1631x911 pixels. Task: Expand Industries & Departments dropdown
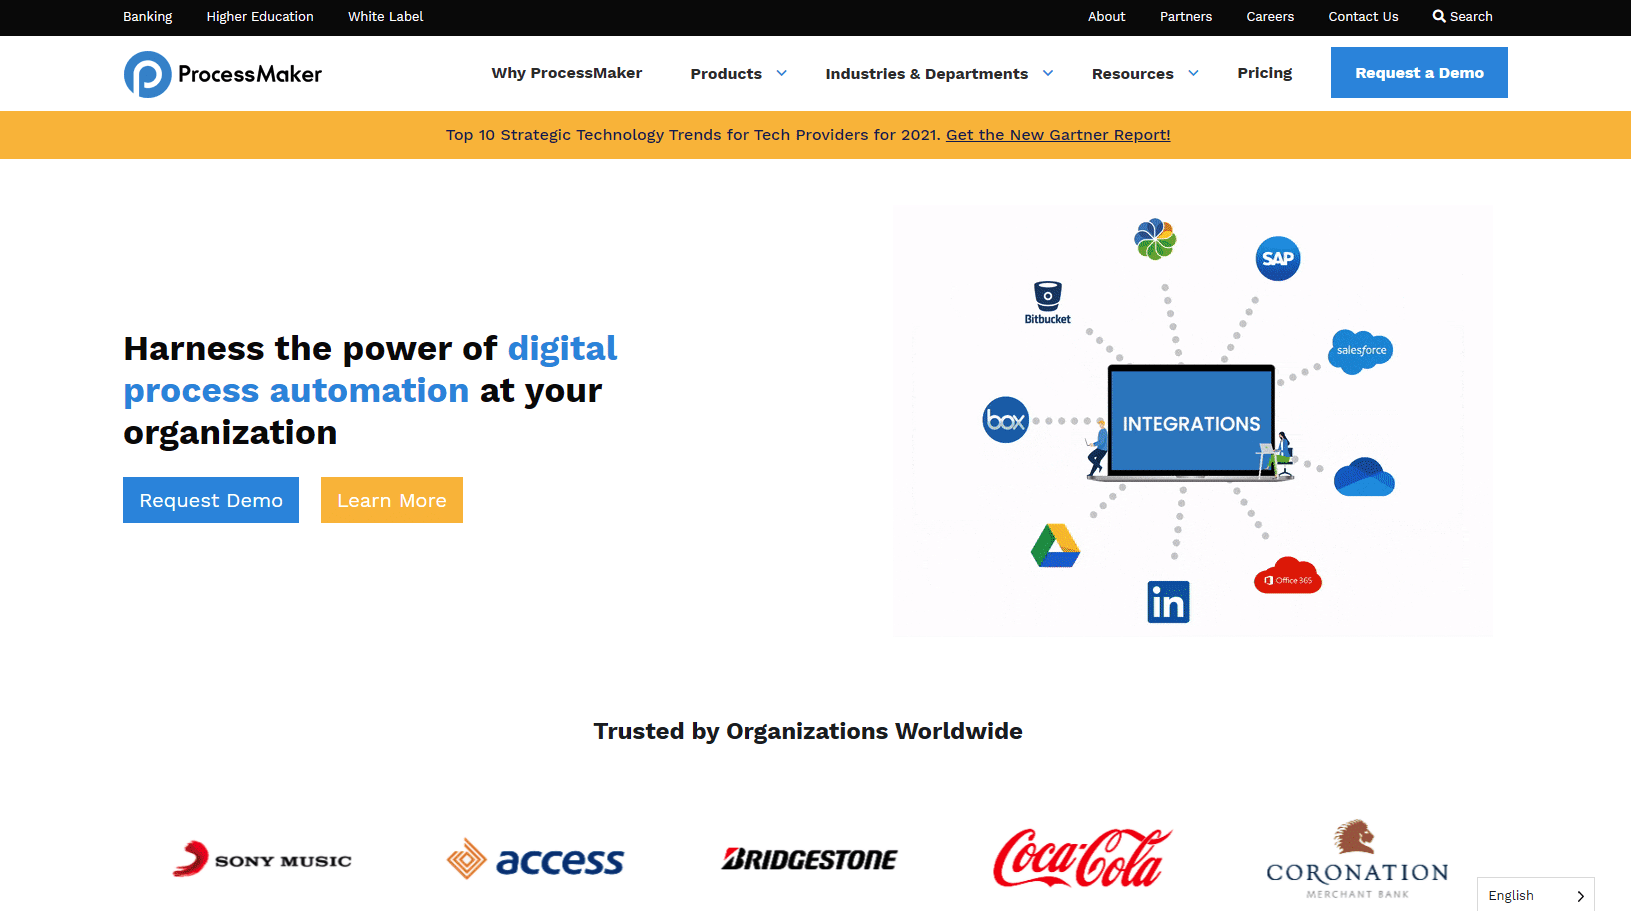click(939, 74)
